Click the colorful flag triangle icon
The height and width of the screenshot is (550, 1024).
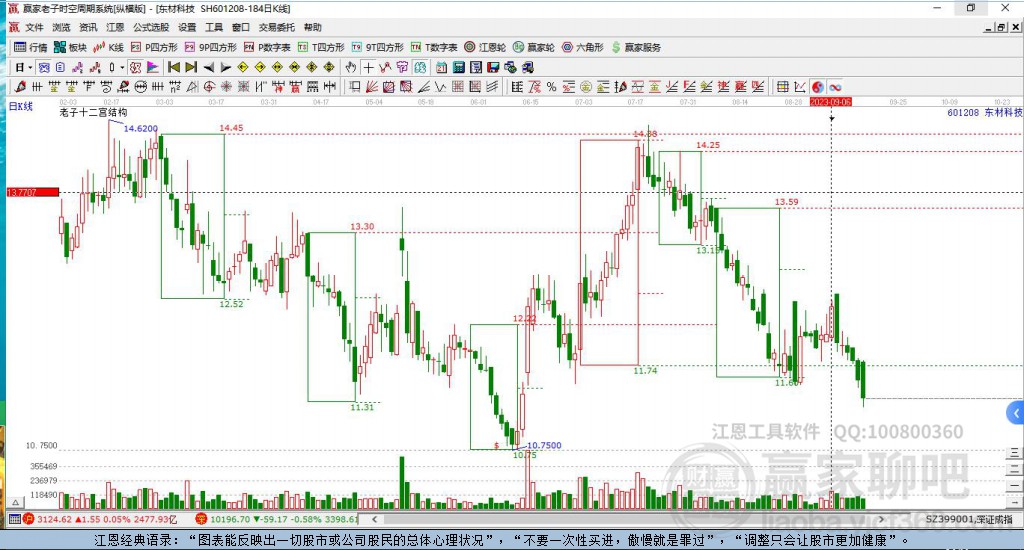[x=152, y=67]
